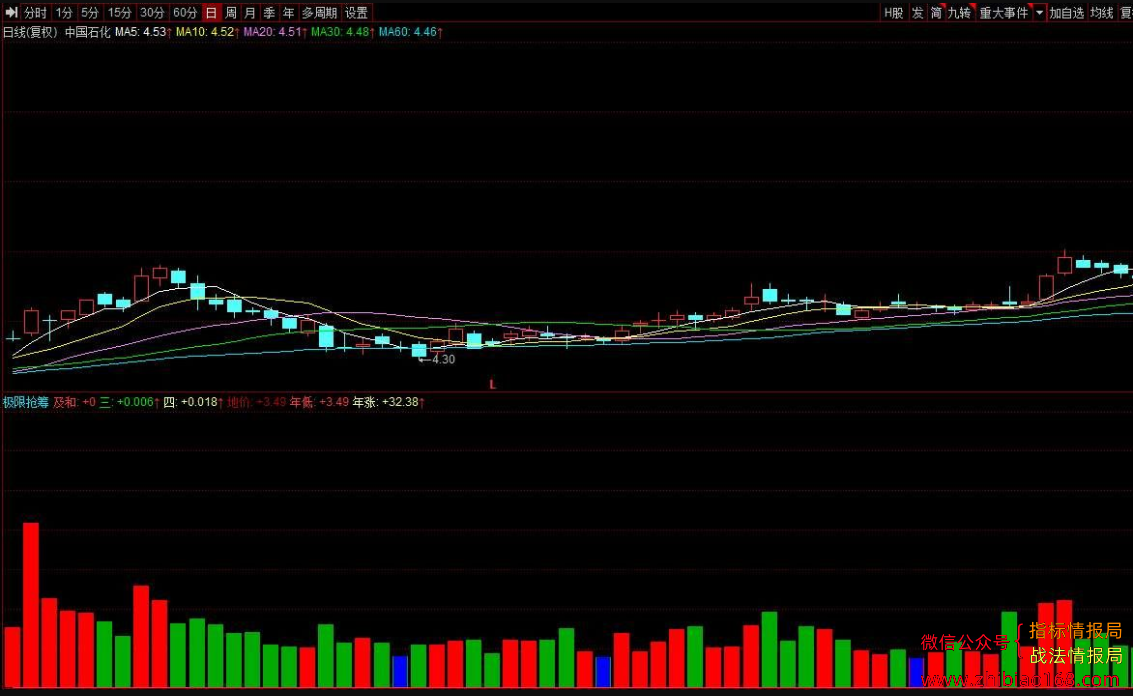Click the 年低: +3.49 indicator value
Viewport: 1133px width, 696px height.
[319, 402]
